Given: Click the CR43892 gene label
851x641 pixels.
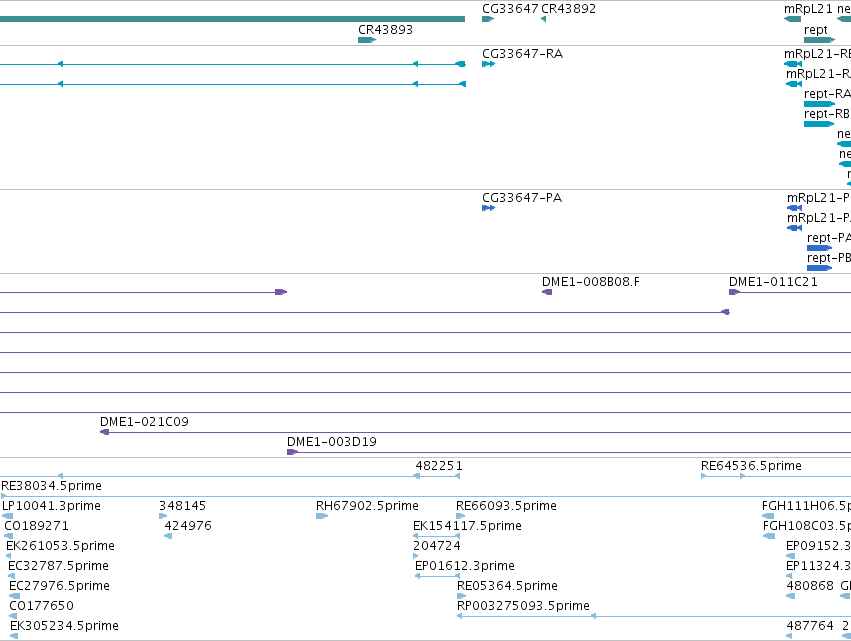Looking at the screenshot, I should [x=569, y=9].
